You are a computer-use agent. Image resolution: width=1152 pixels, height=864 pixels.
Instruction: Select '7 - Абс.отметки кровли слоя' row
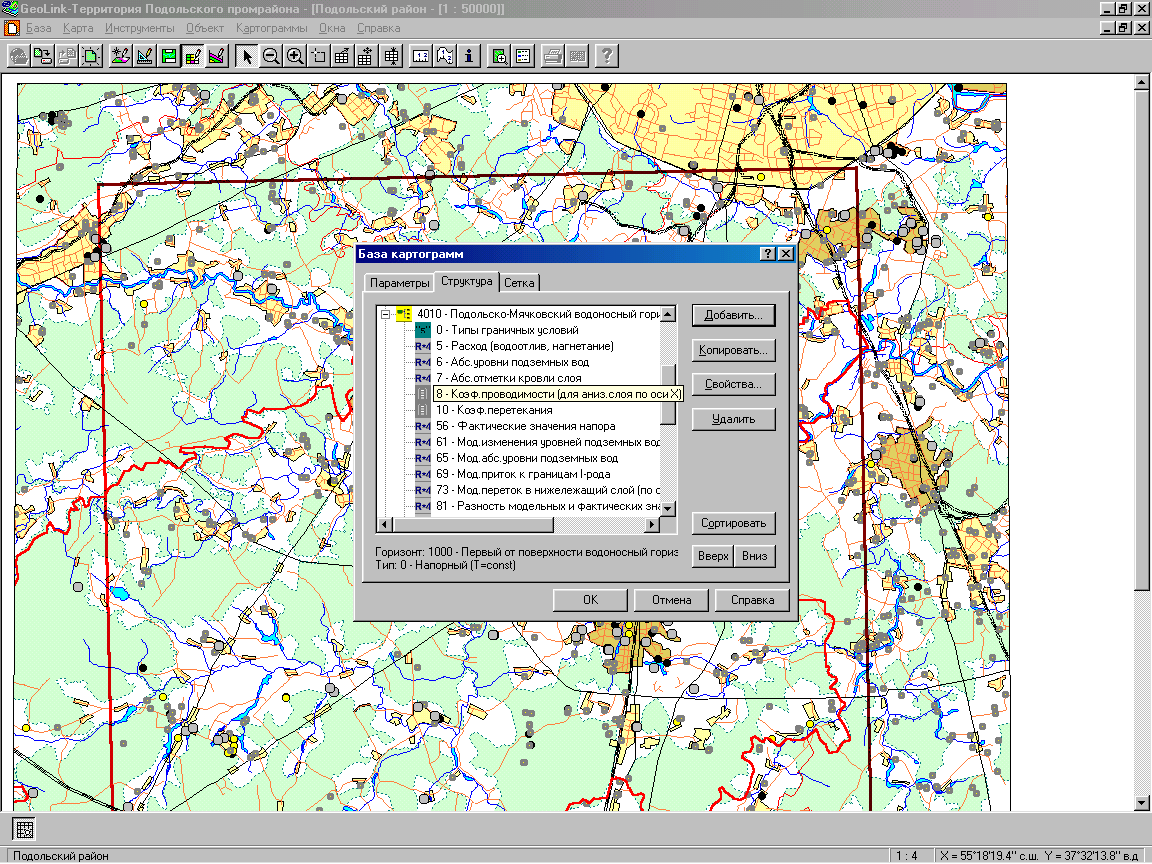508,378
